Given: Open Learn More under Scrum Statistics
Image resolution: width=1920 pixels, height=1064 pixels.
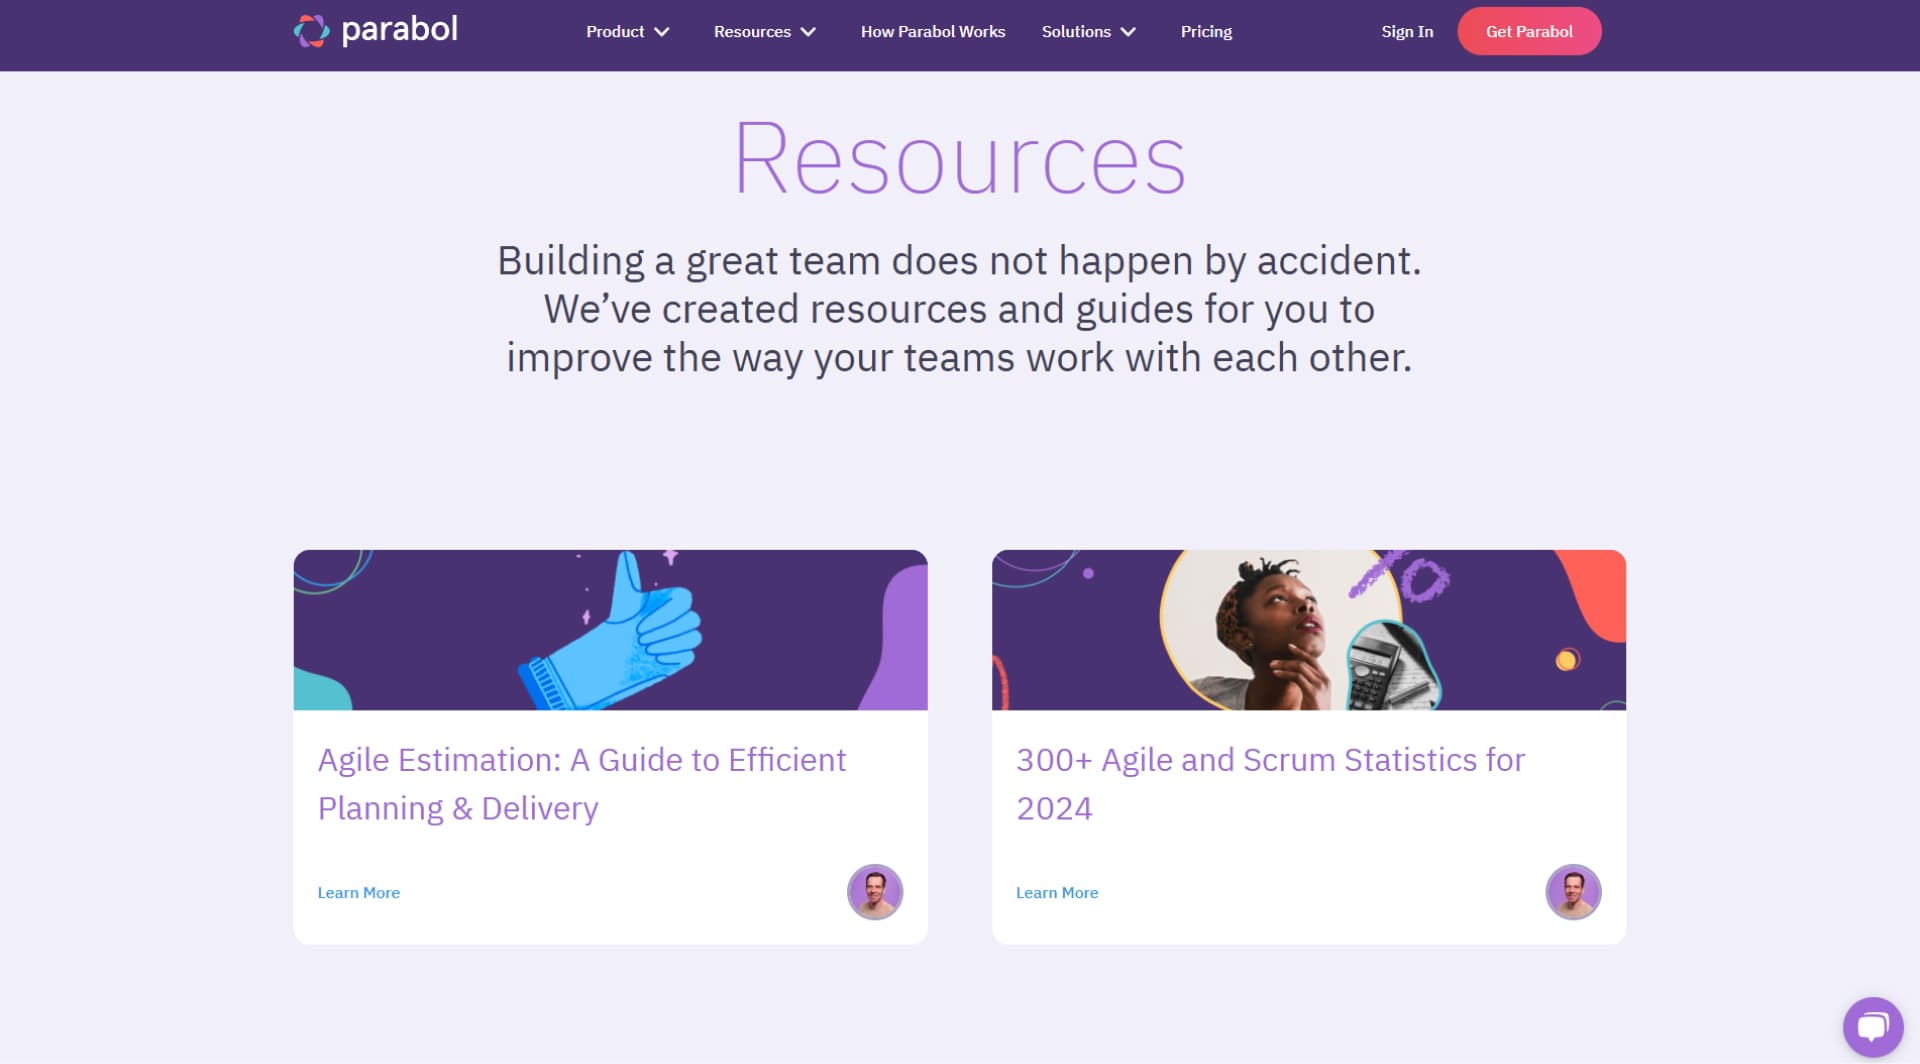Looking at the screenshot, I should [1057, 893].
